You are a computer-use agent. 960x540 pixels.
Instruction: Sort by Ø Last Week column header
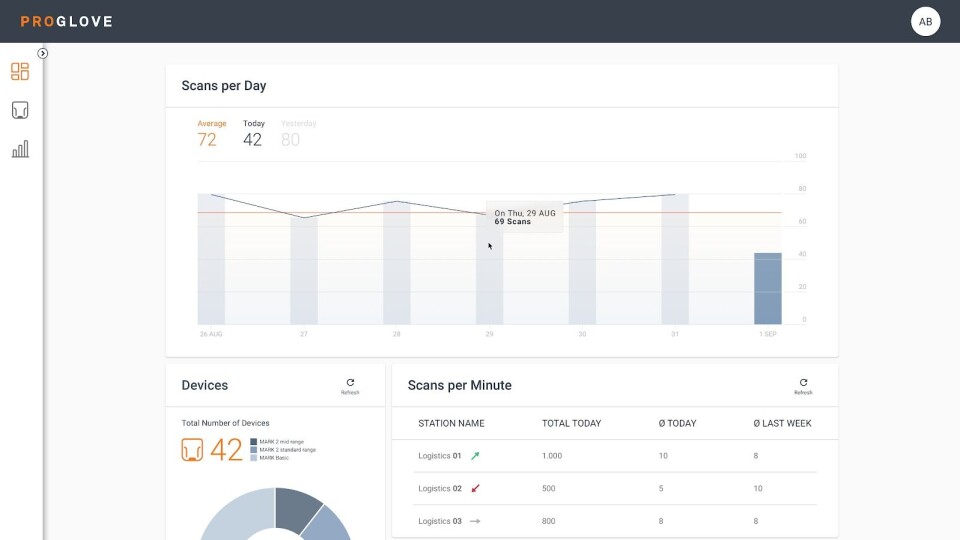[782, 423]
